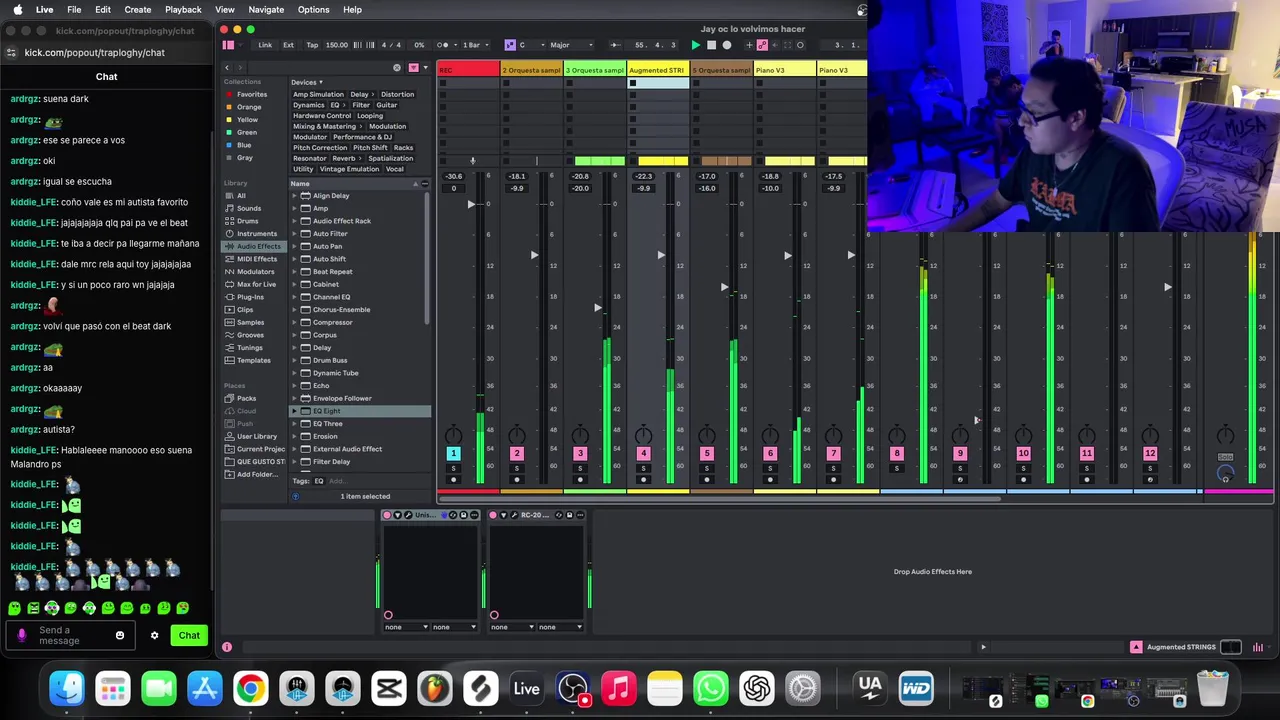Click Add Folder in Places
The width and height of the screenshot is (1280, 720).
pos(256,474)
